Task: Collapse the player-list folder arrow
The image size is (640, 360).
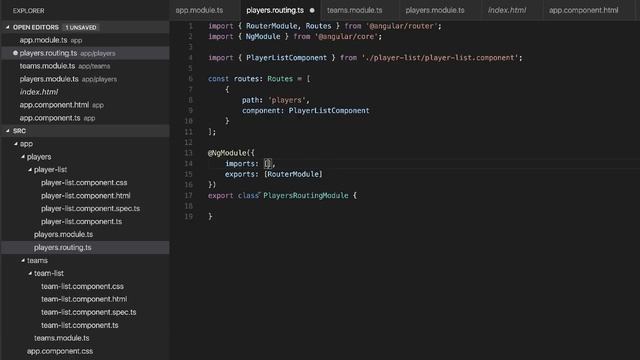Action: (x=30, y=170)
